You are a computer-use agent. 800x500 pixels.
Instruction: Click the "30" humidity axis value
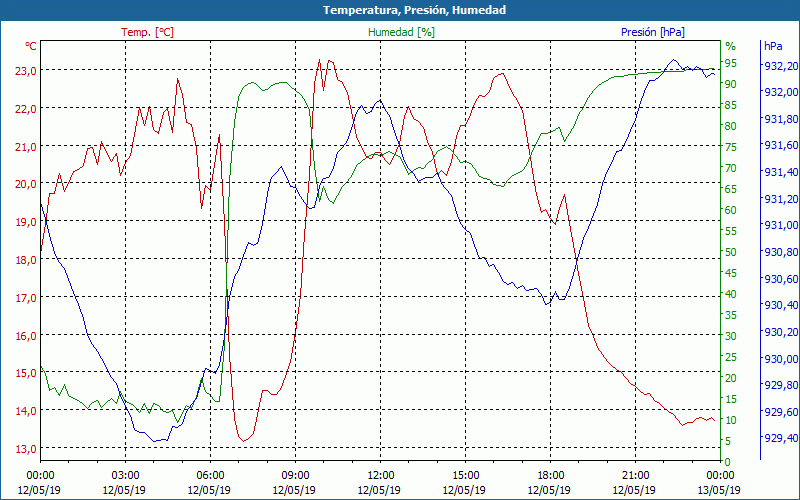click(731, 336)
